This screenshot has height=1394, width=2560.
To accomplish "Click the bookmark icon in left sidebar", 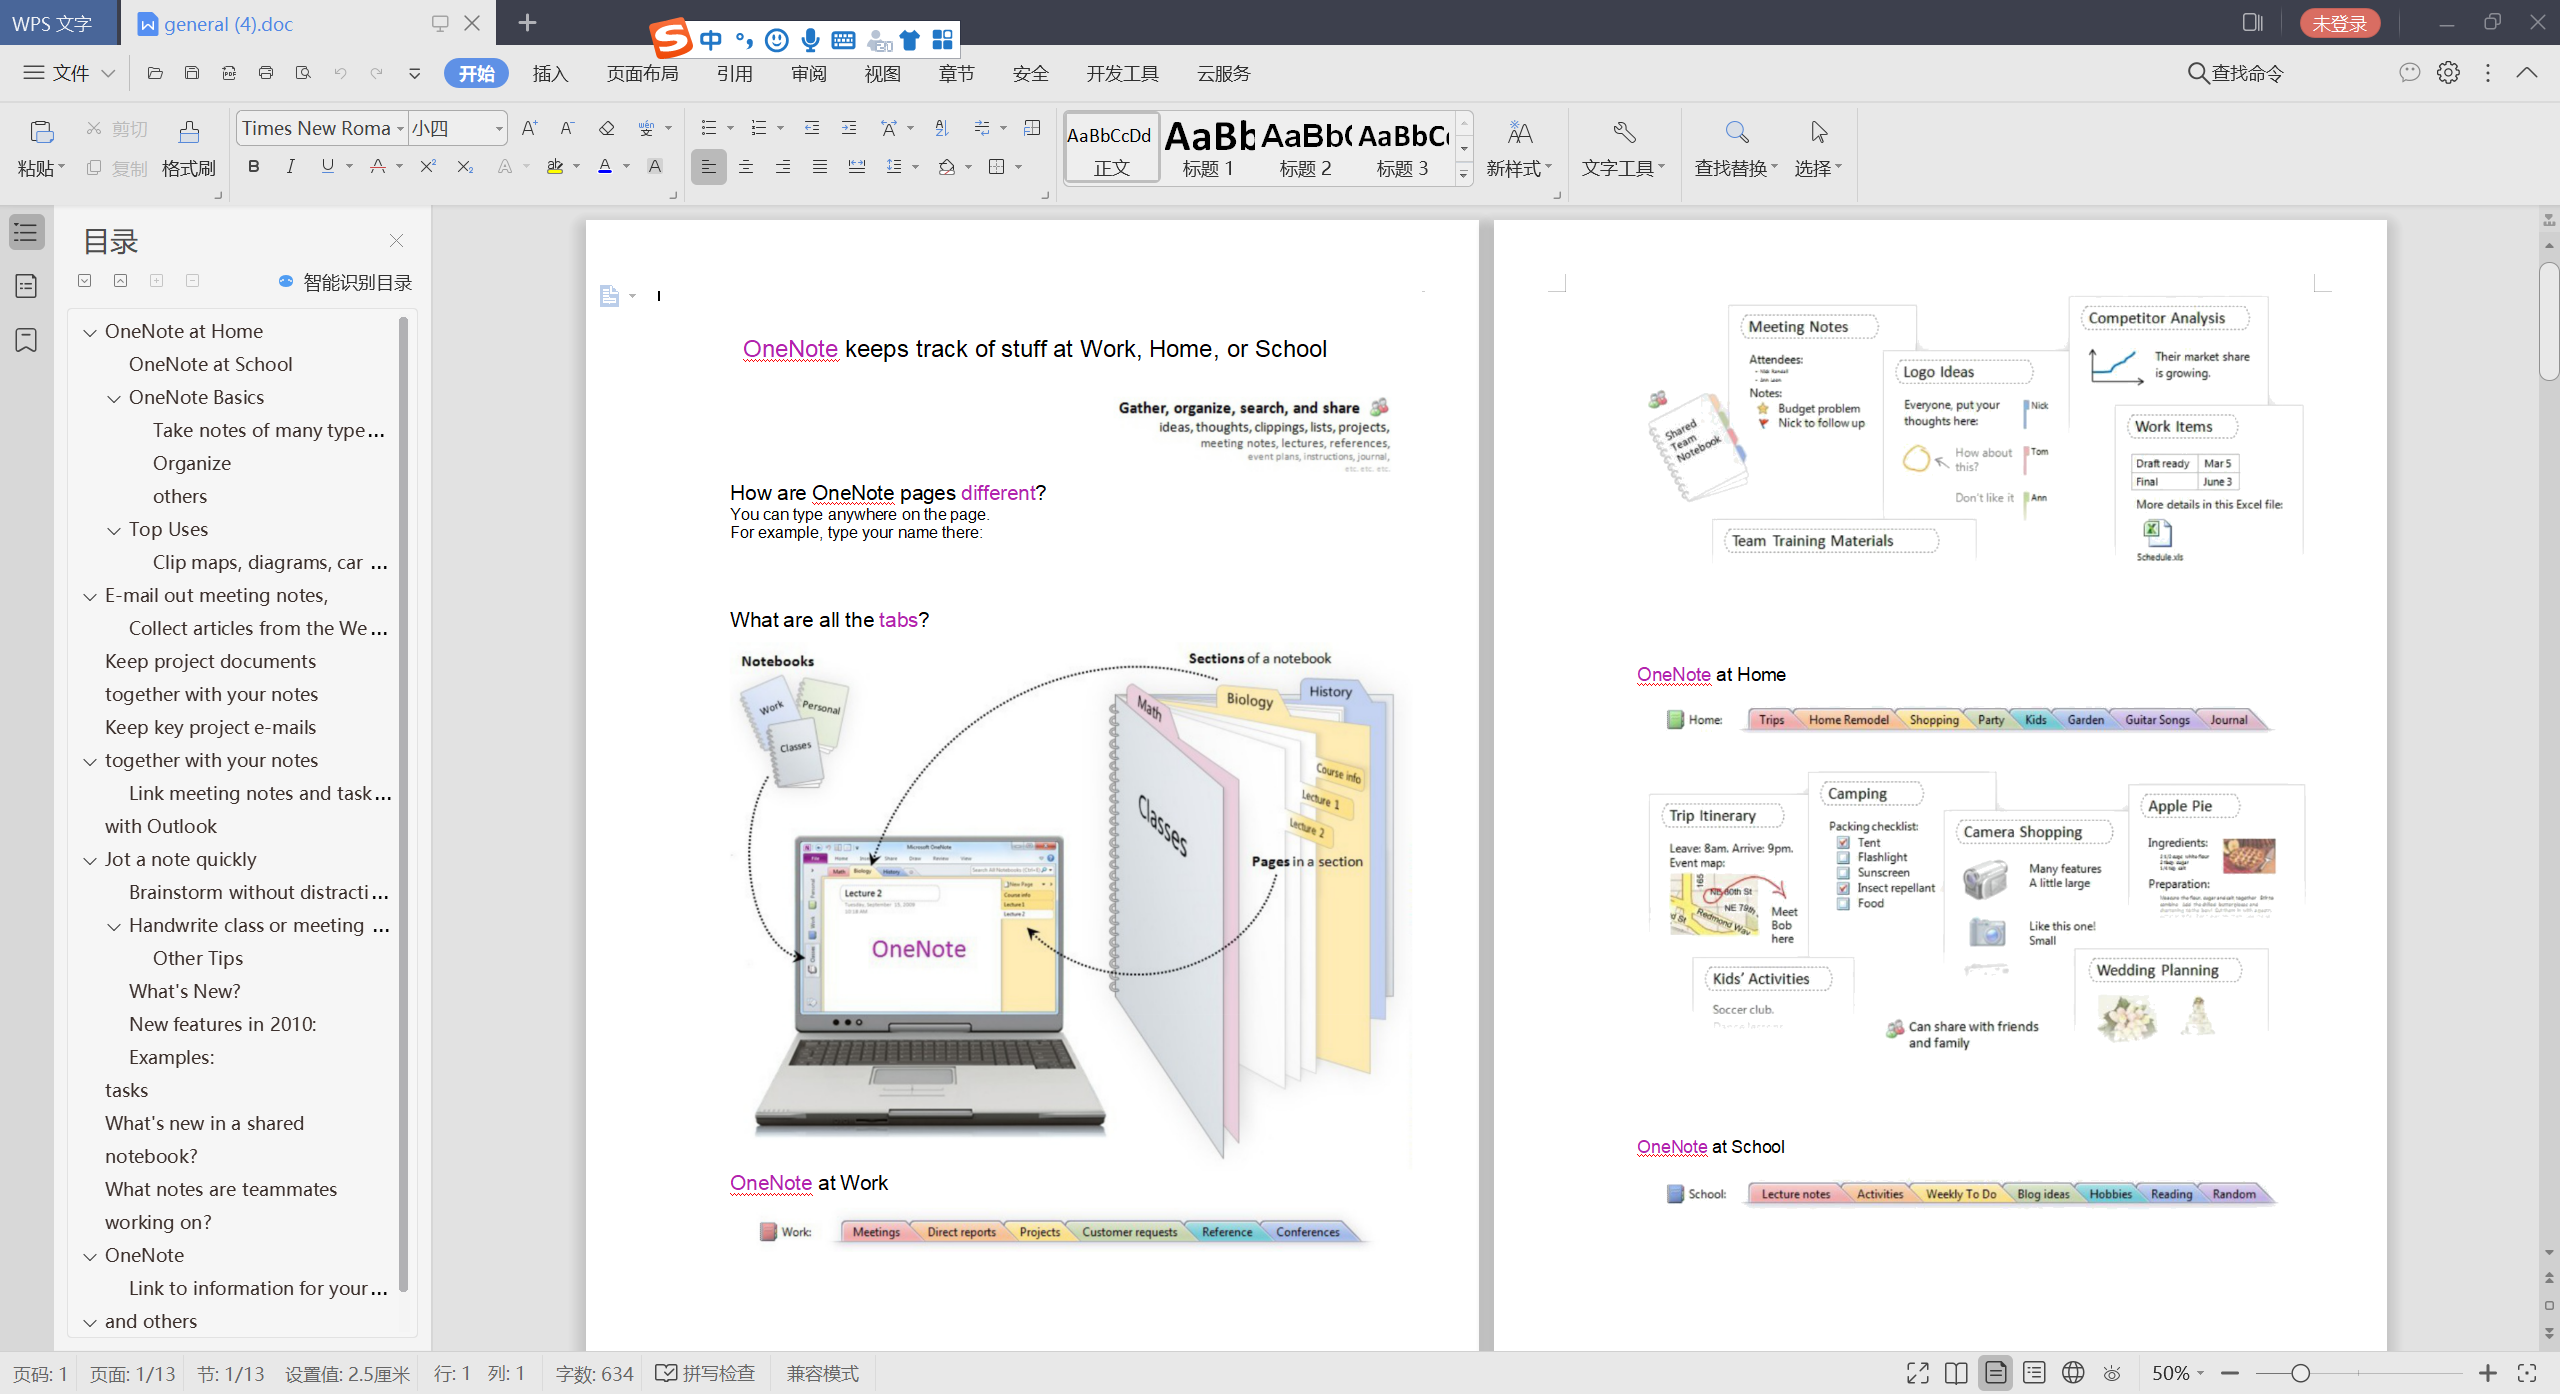I will (27, 340).
